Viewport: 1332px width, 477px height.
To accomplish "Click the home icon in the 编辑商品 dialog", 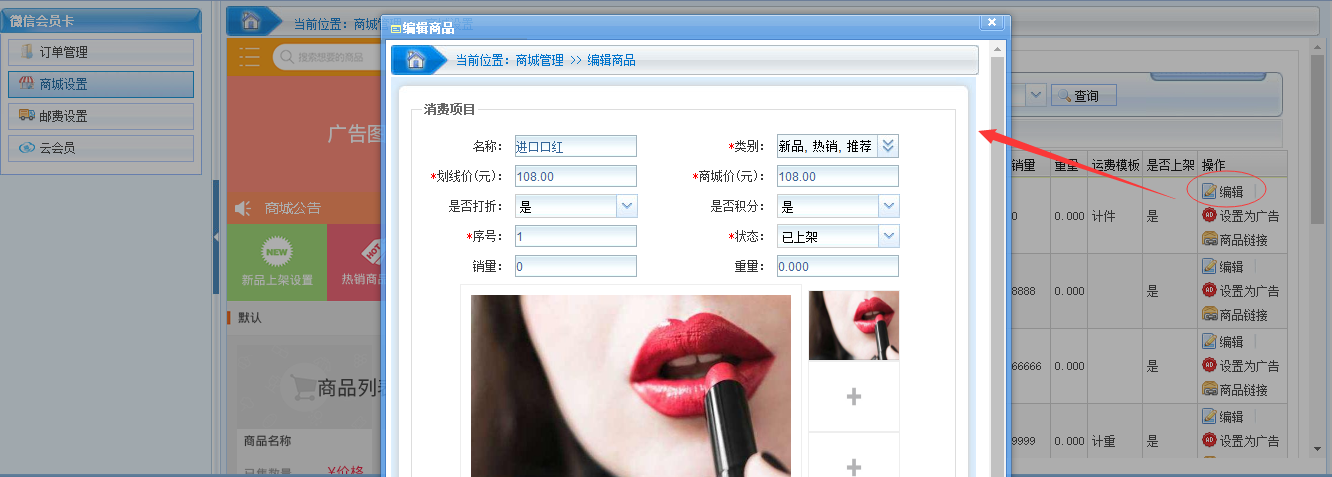I will pos(416,60).
